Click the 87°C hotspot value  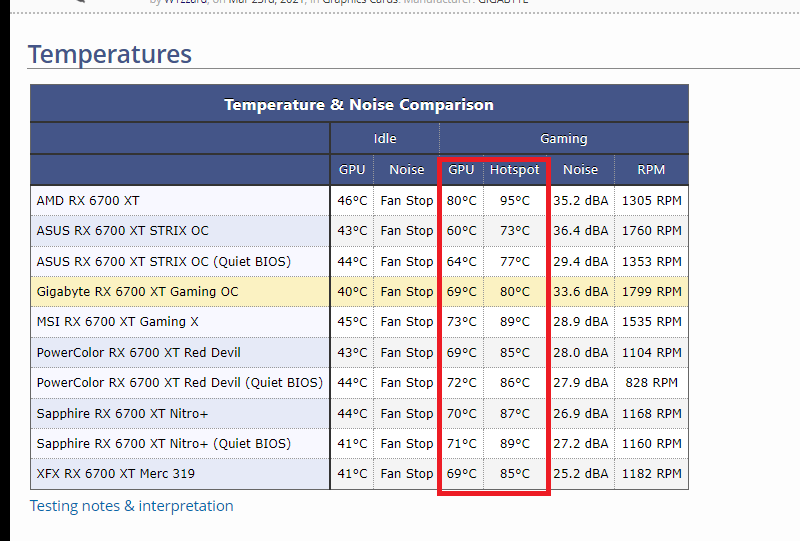tap(515, 413)
